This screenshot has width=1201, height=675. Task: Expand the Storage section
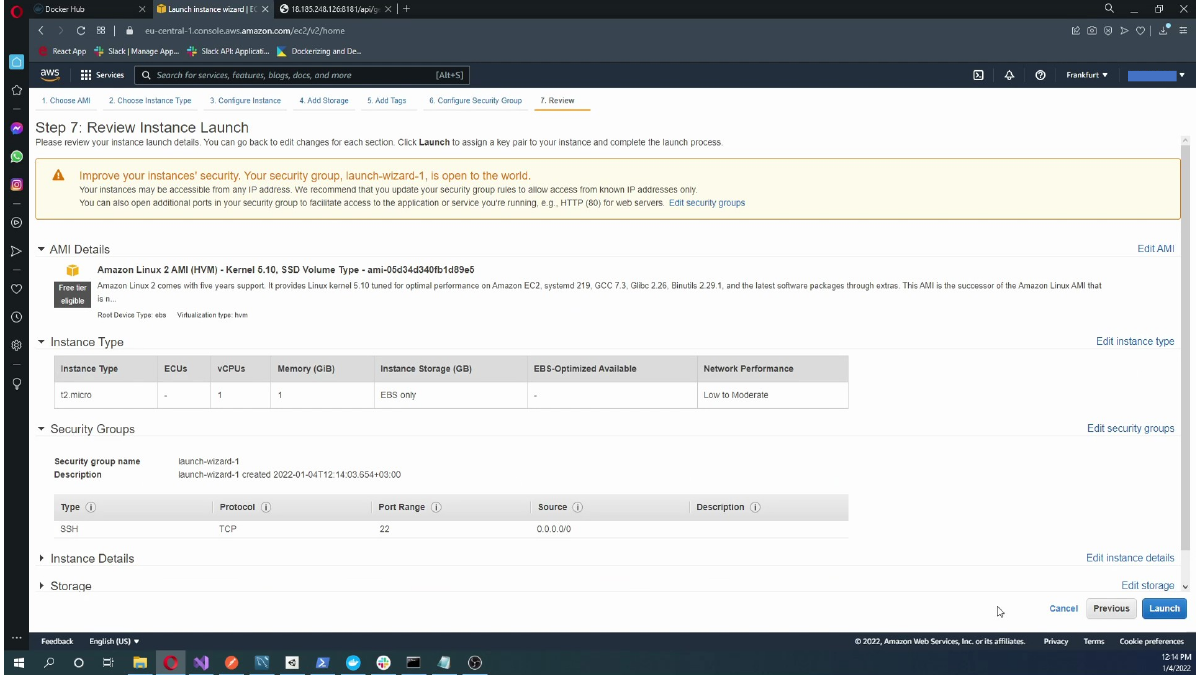41,586
